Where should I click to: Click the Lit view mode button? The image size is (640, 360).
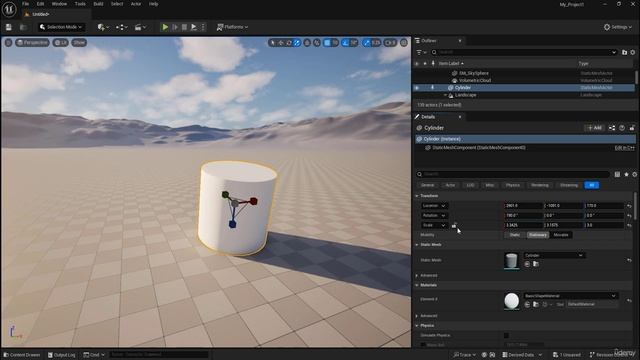[x=60, y=42]
